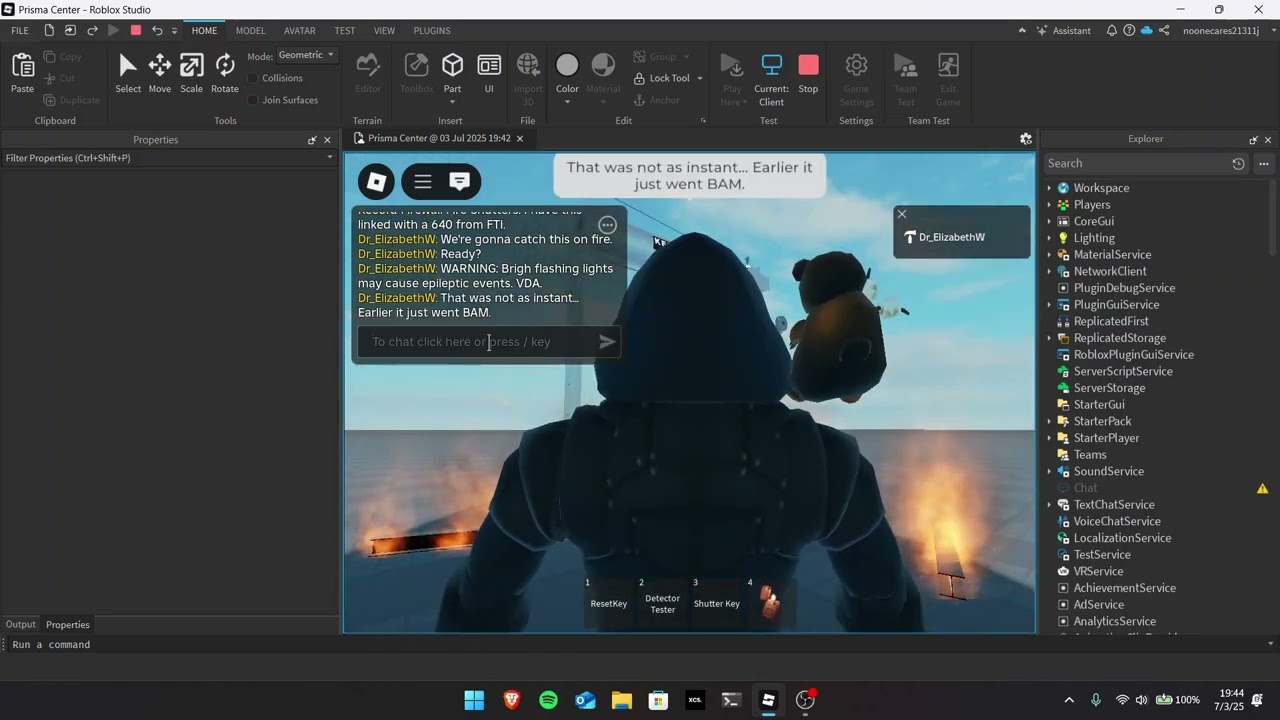Expand the StarterPlayer node
Image resolution: width=1280 pixels, height=720 pixels.
pyautogui.click(x=1049, y=438)
